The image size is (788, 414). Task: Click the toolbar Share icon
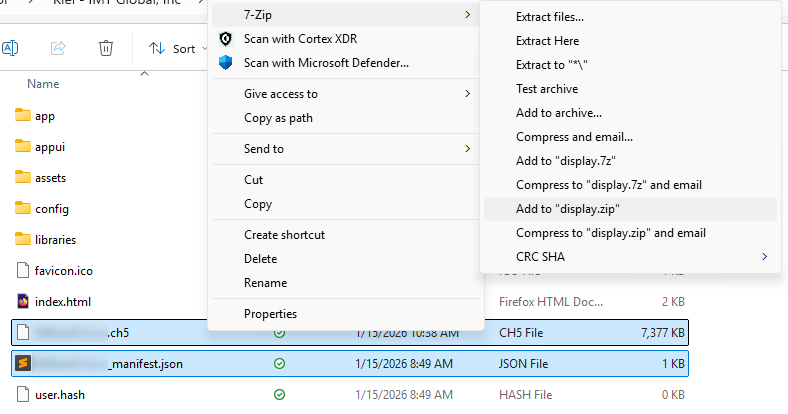click(58, 48)
